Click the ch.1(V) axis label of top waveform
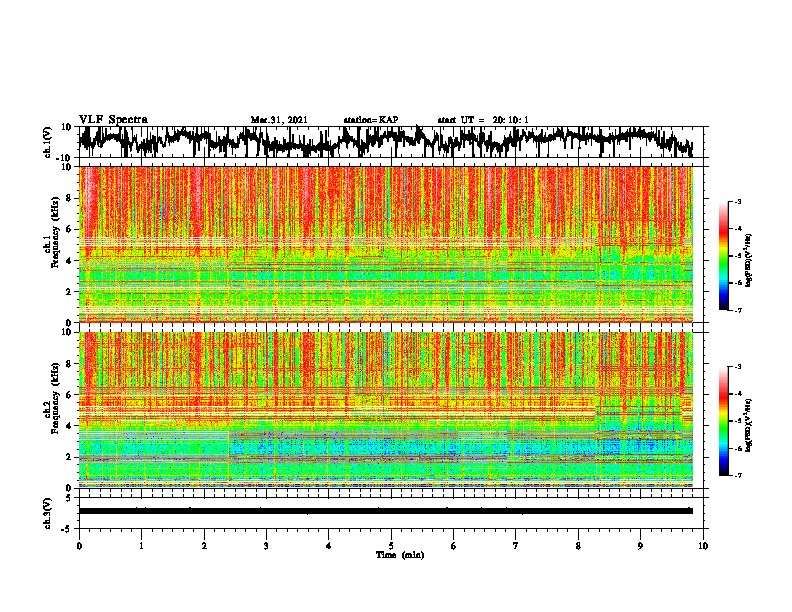The width and height of the screenshot is (792, 612). point(48,142)
